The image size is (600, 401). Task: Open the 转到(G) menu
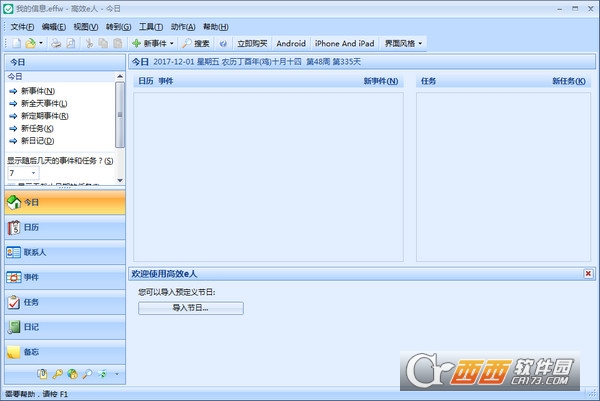[118, 27]
